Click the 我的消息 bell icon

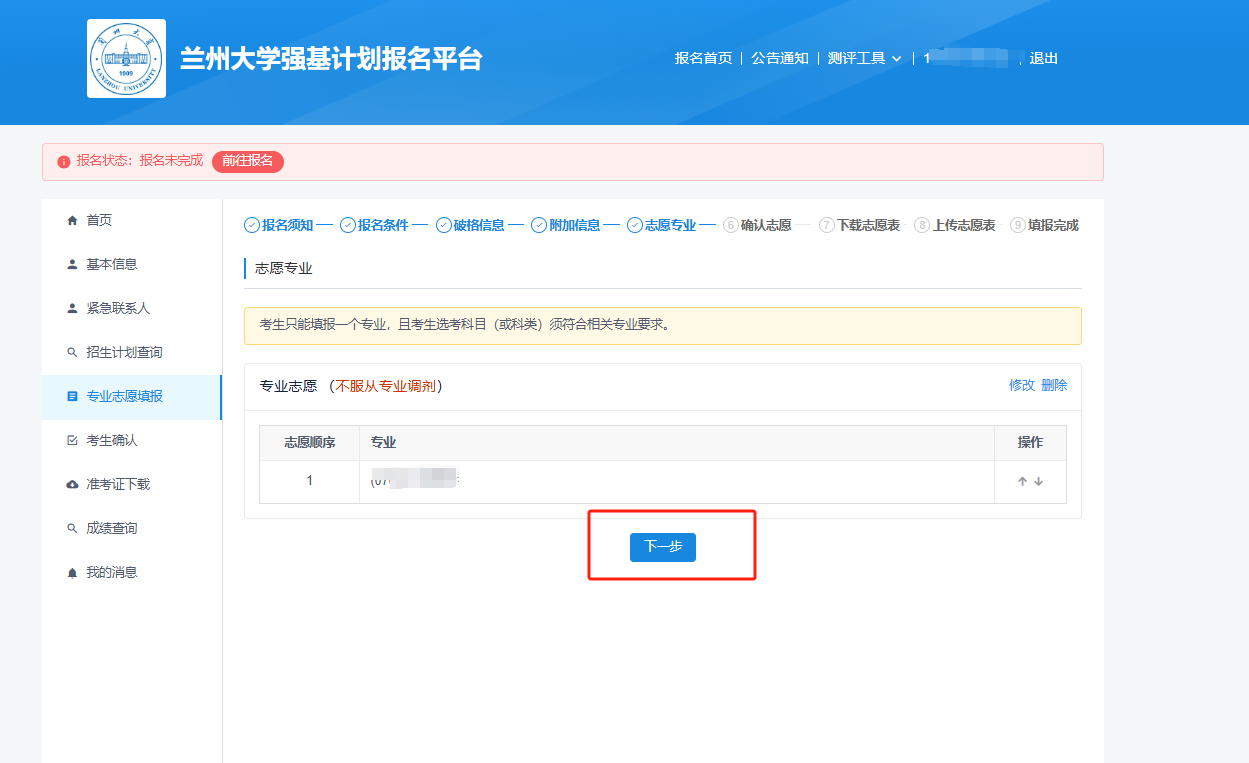[x=72, y=572]
